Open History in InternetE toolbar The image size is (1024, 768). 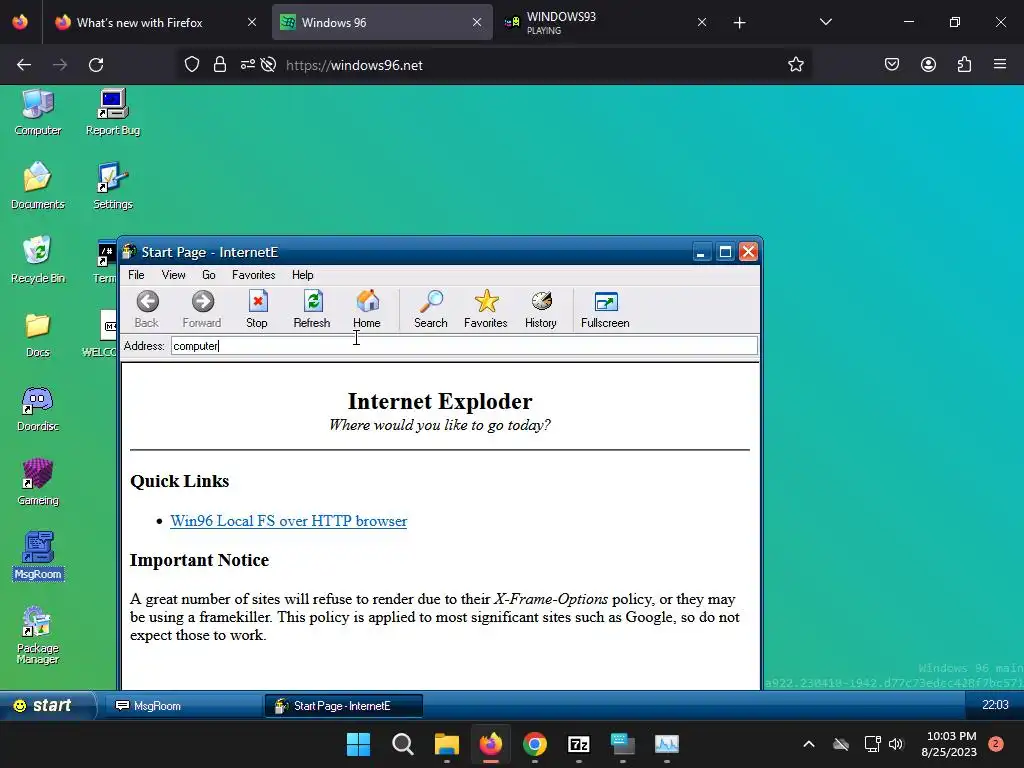[x=541, y=309]
